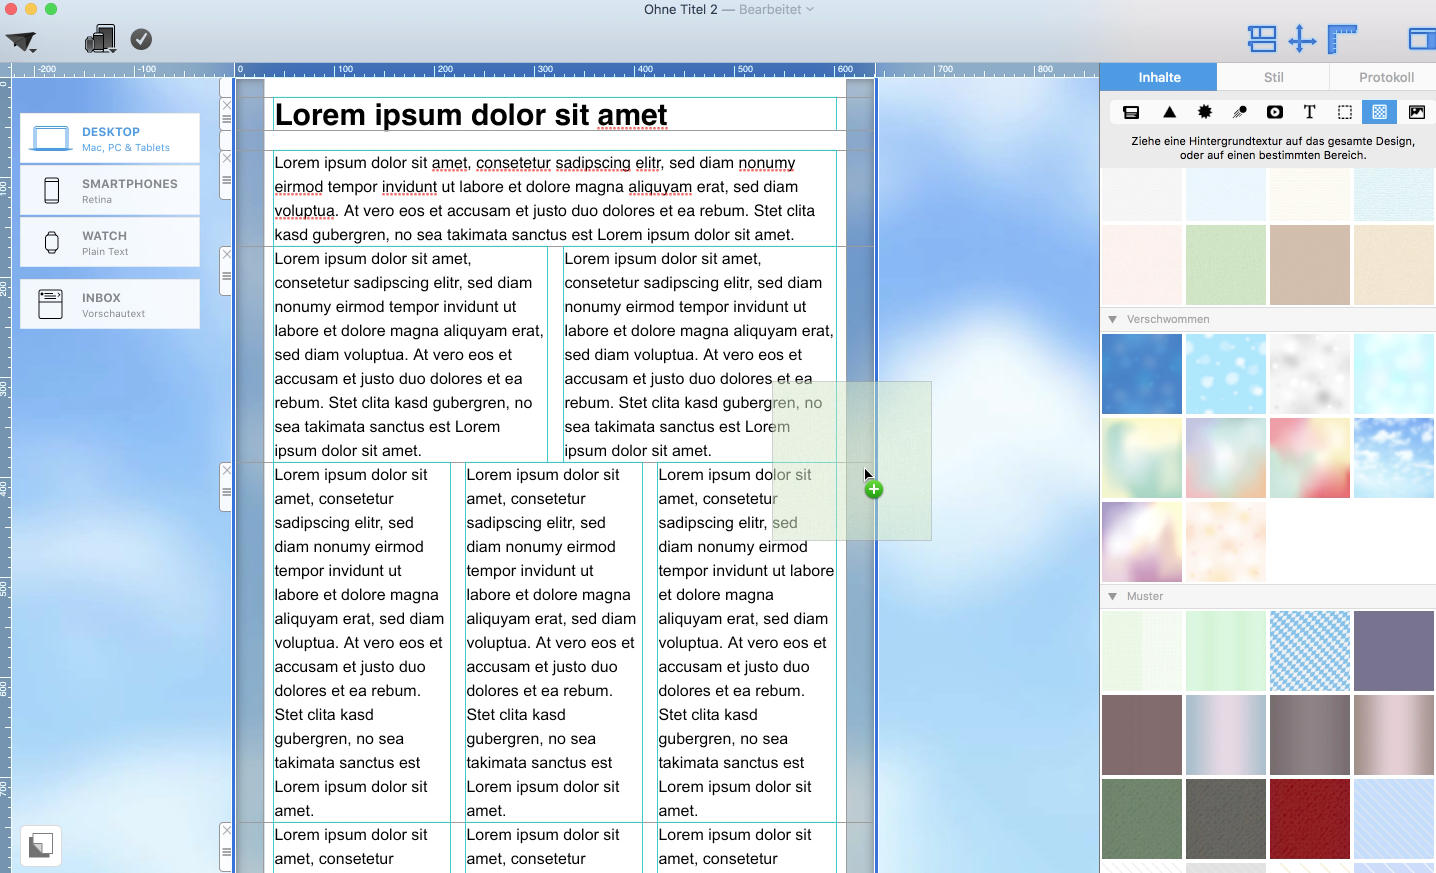Switch to the Inhalte tab
The height and width of the screenshot is (873, 1436).
[1159, 77]
